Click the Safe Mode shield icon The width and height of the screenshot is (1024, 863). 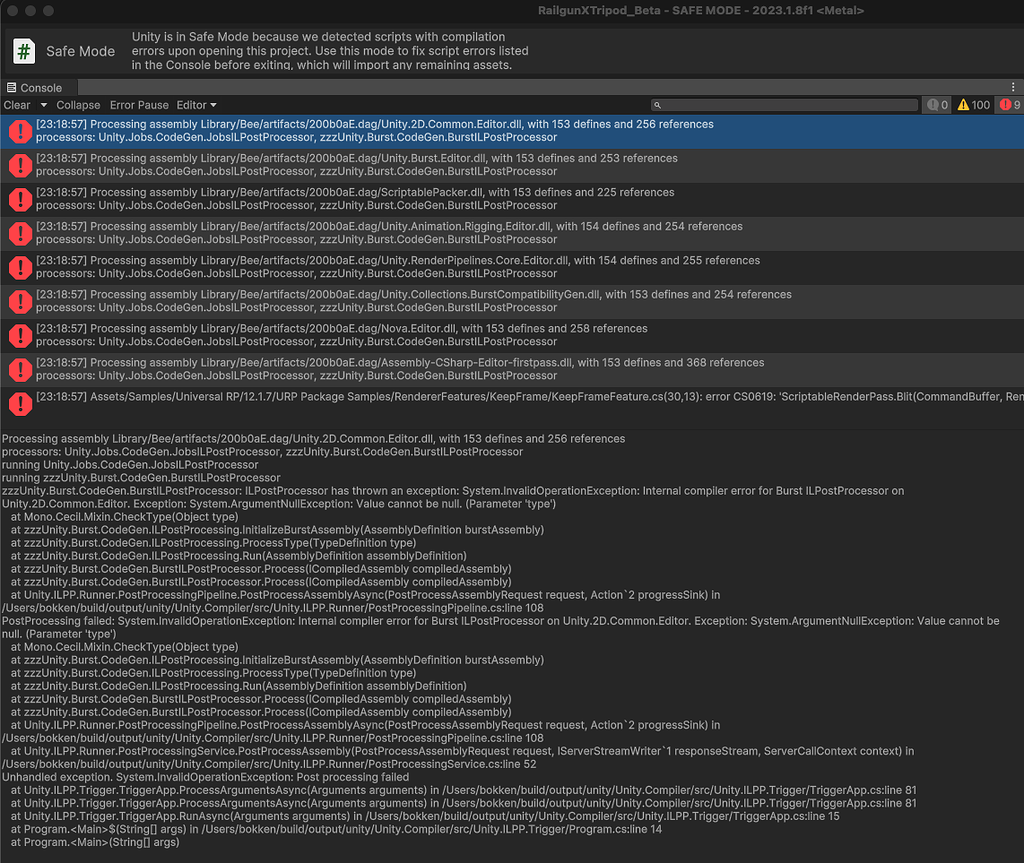click(27, 50)
